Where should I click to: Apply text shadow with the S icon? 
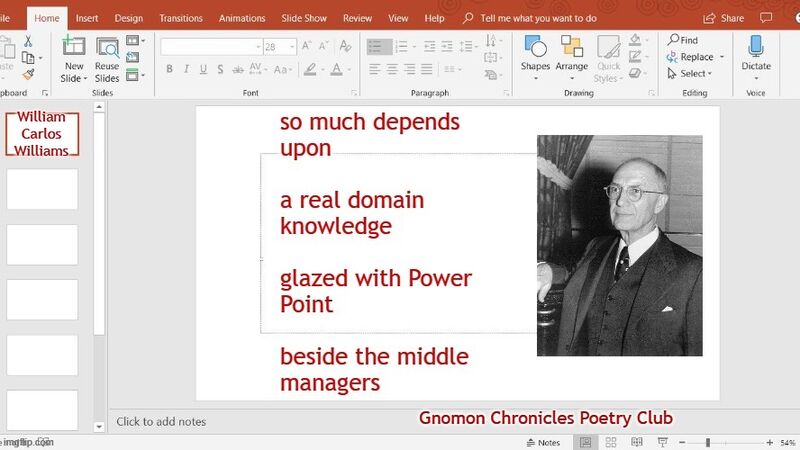pyautogui.click(x=220, y=69)
